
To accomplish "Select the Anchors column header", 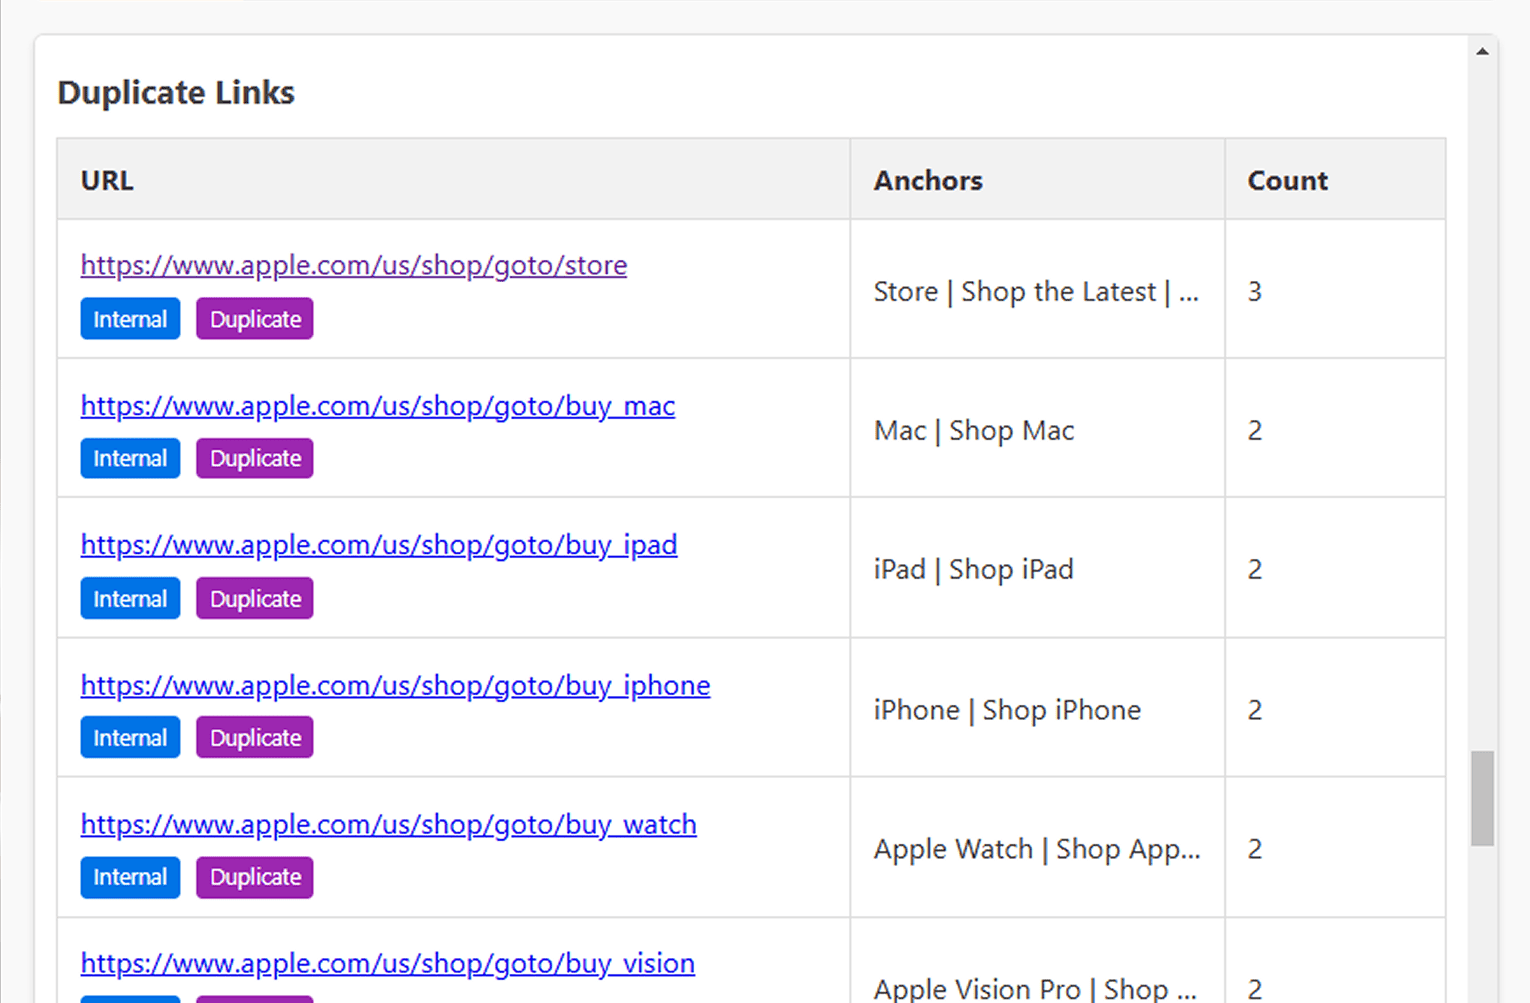I will click(928, 180).
